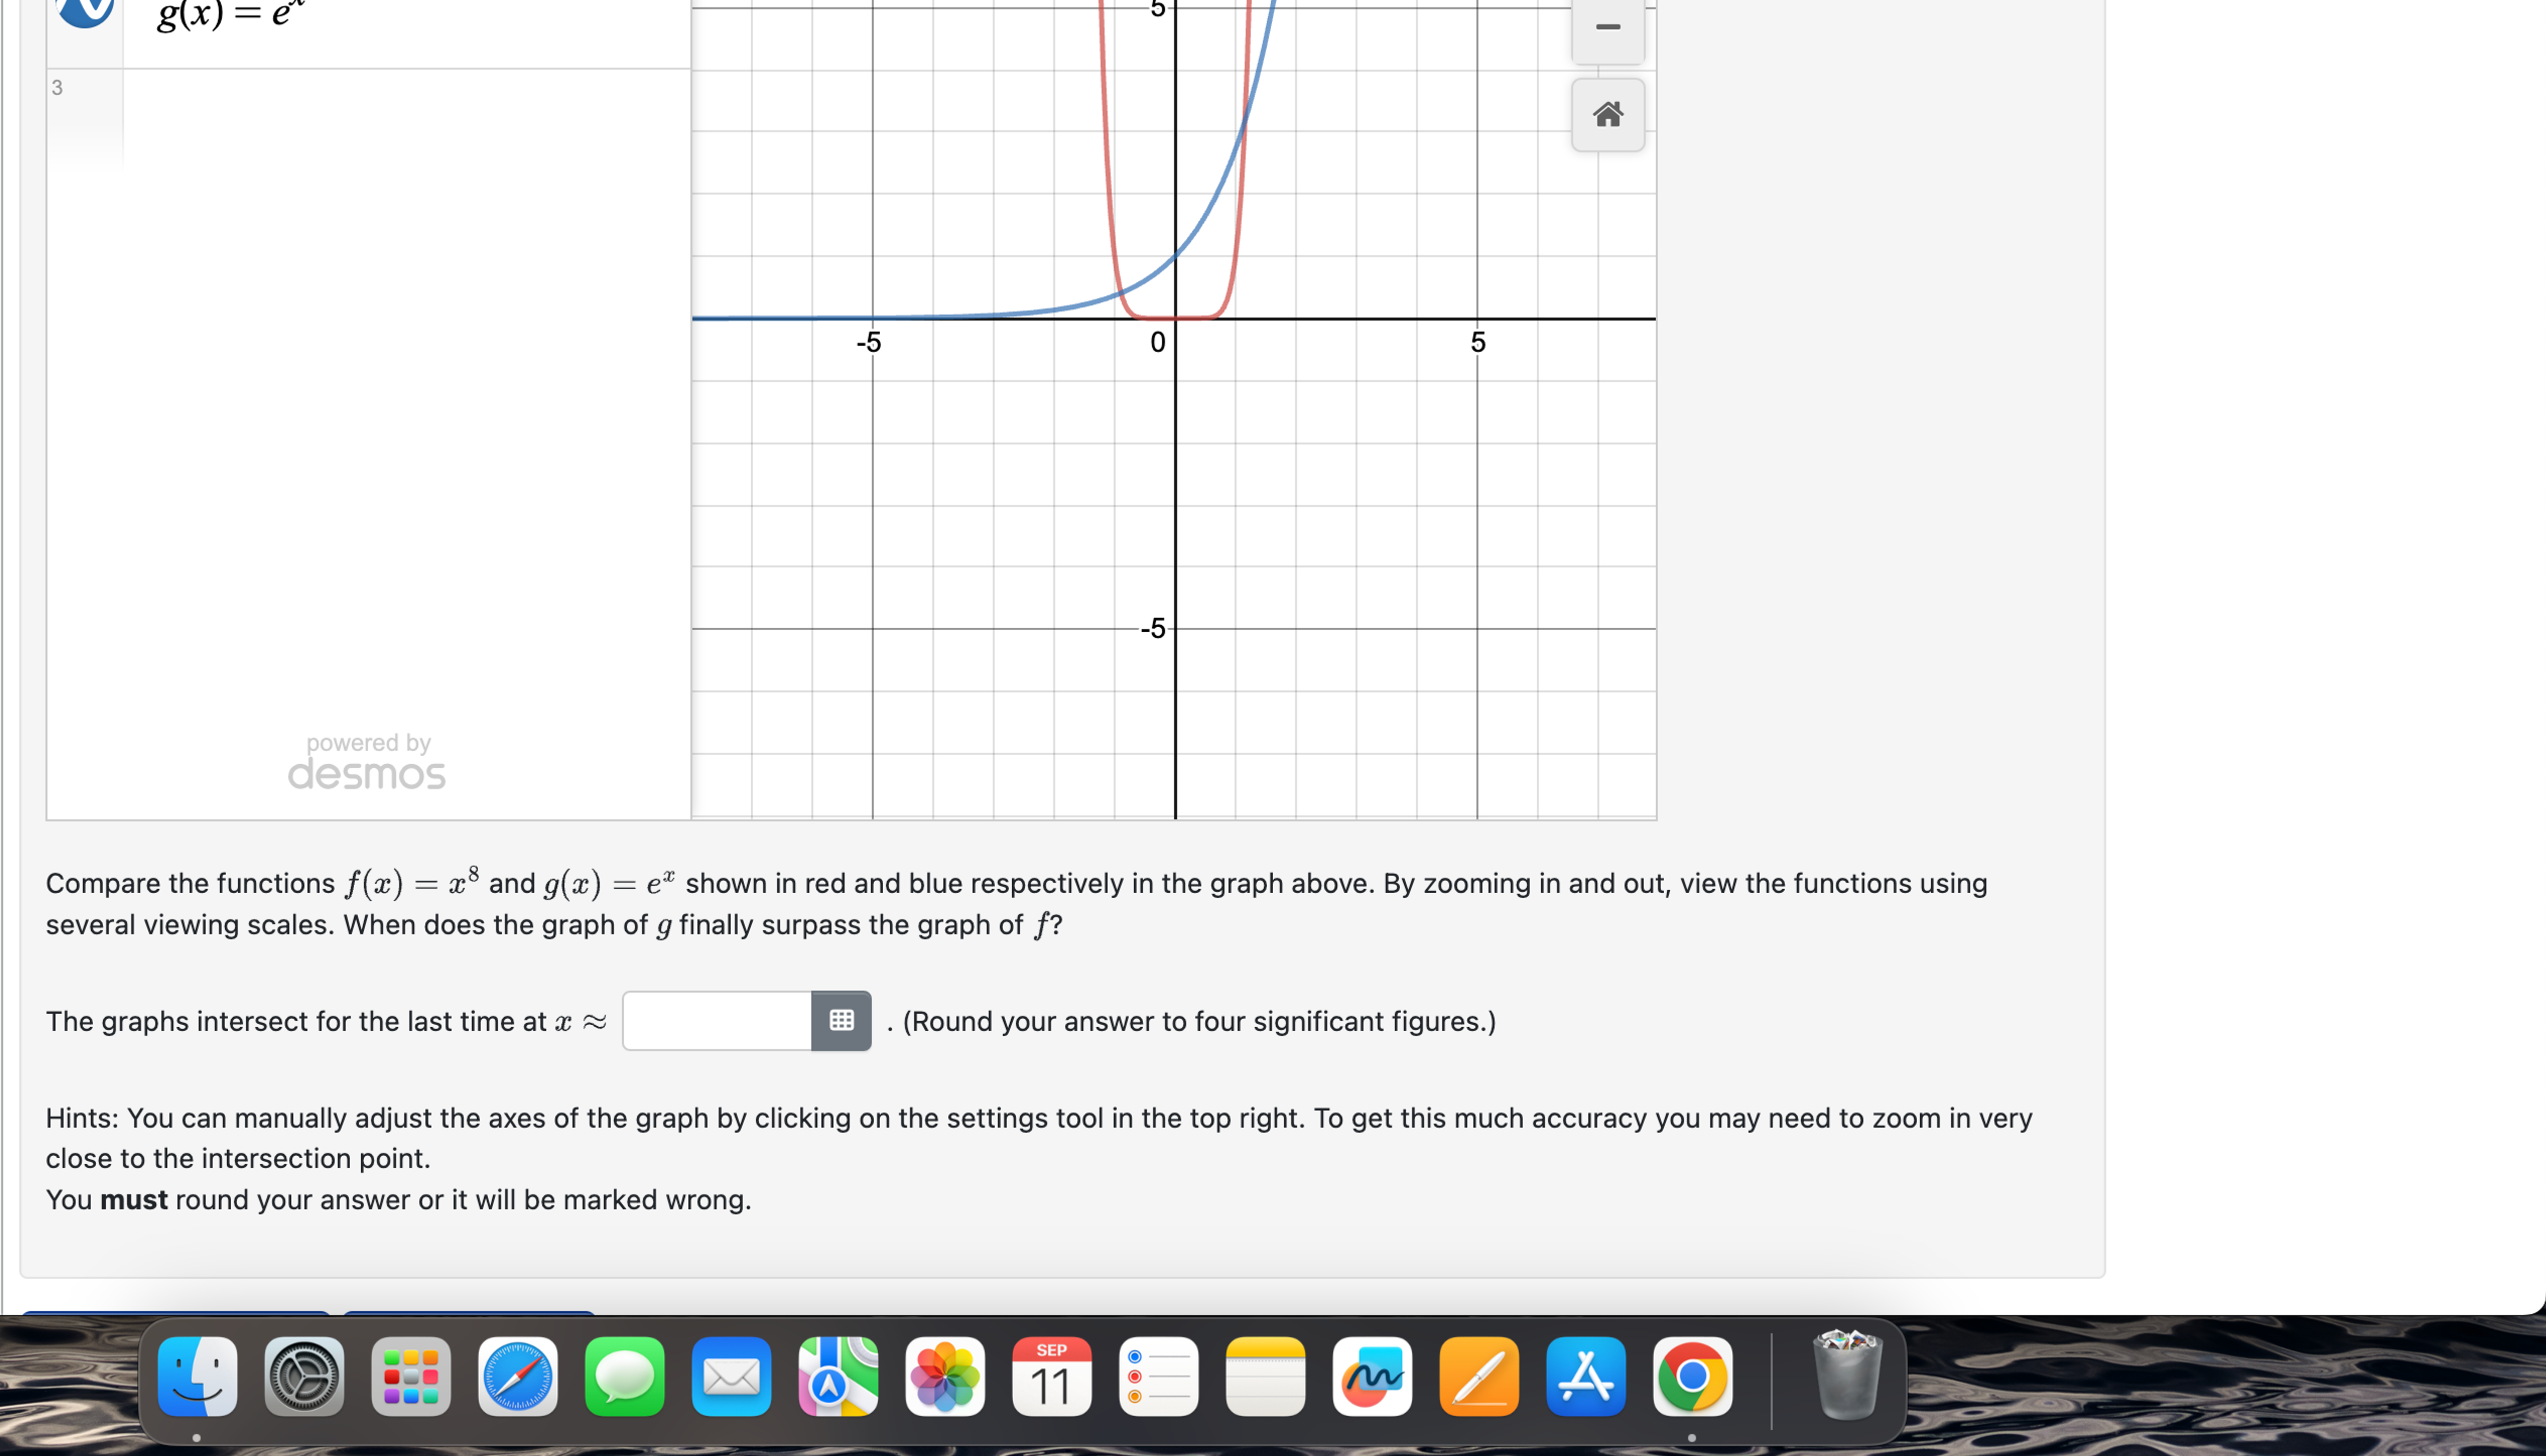This screenshot has height=1456, width=2546.
Task: Open Messages from the dock
Action: tap(624, 1377)
